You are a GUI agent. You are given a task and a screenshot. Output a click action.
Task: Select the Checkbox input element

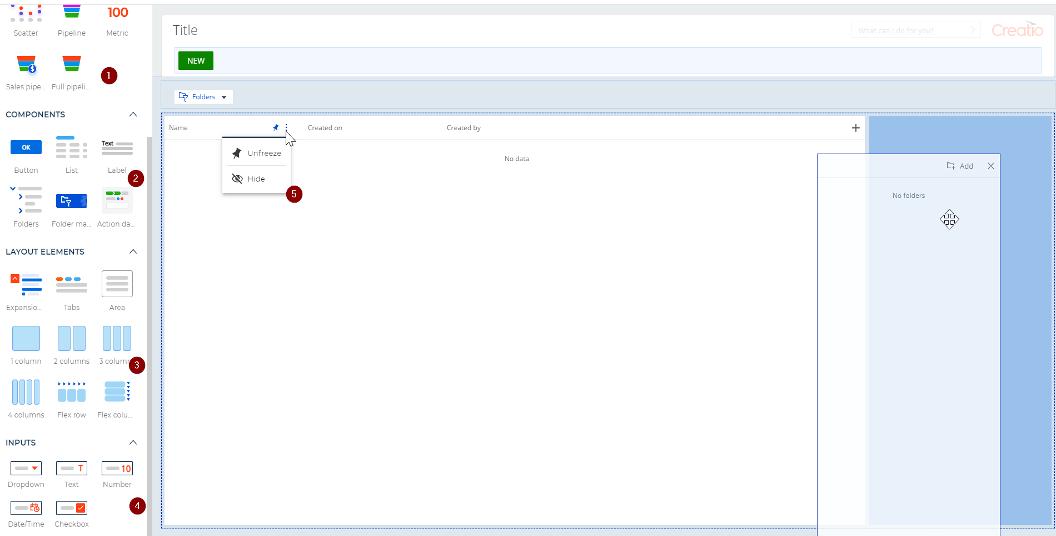(x=71, y=514)
